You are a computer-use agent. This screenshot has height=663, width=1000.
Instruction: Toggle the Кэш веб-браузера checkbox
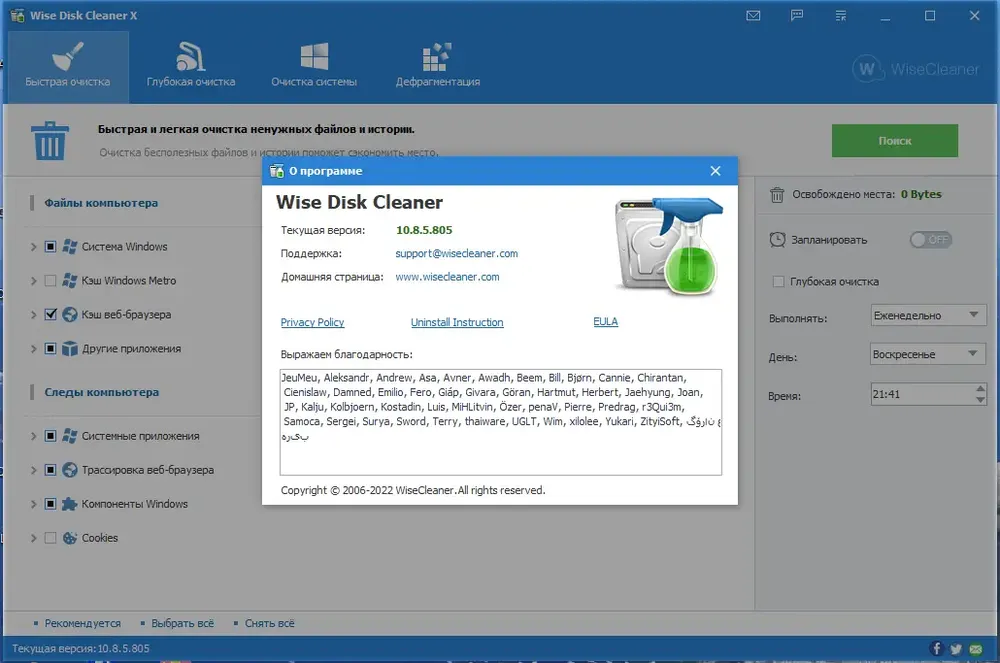point(50,314)
